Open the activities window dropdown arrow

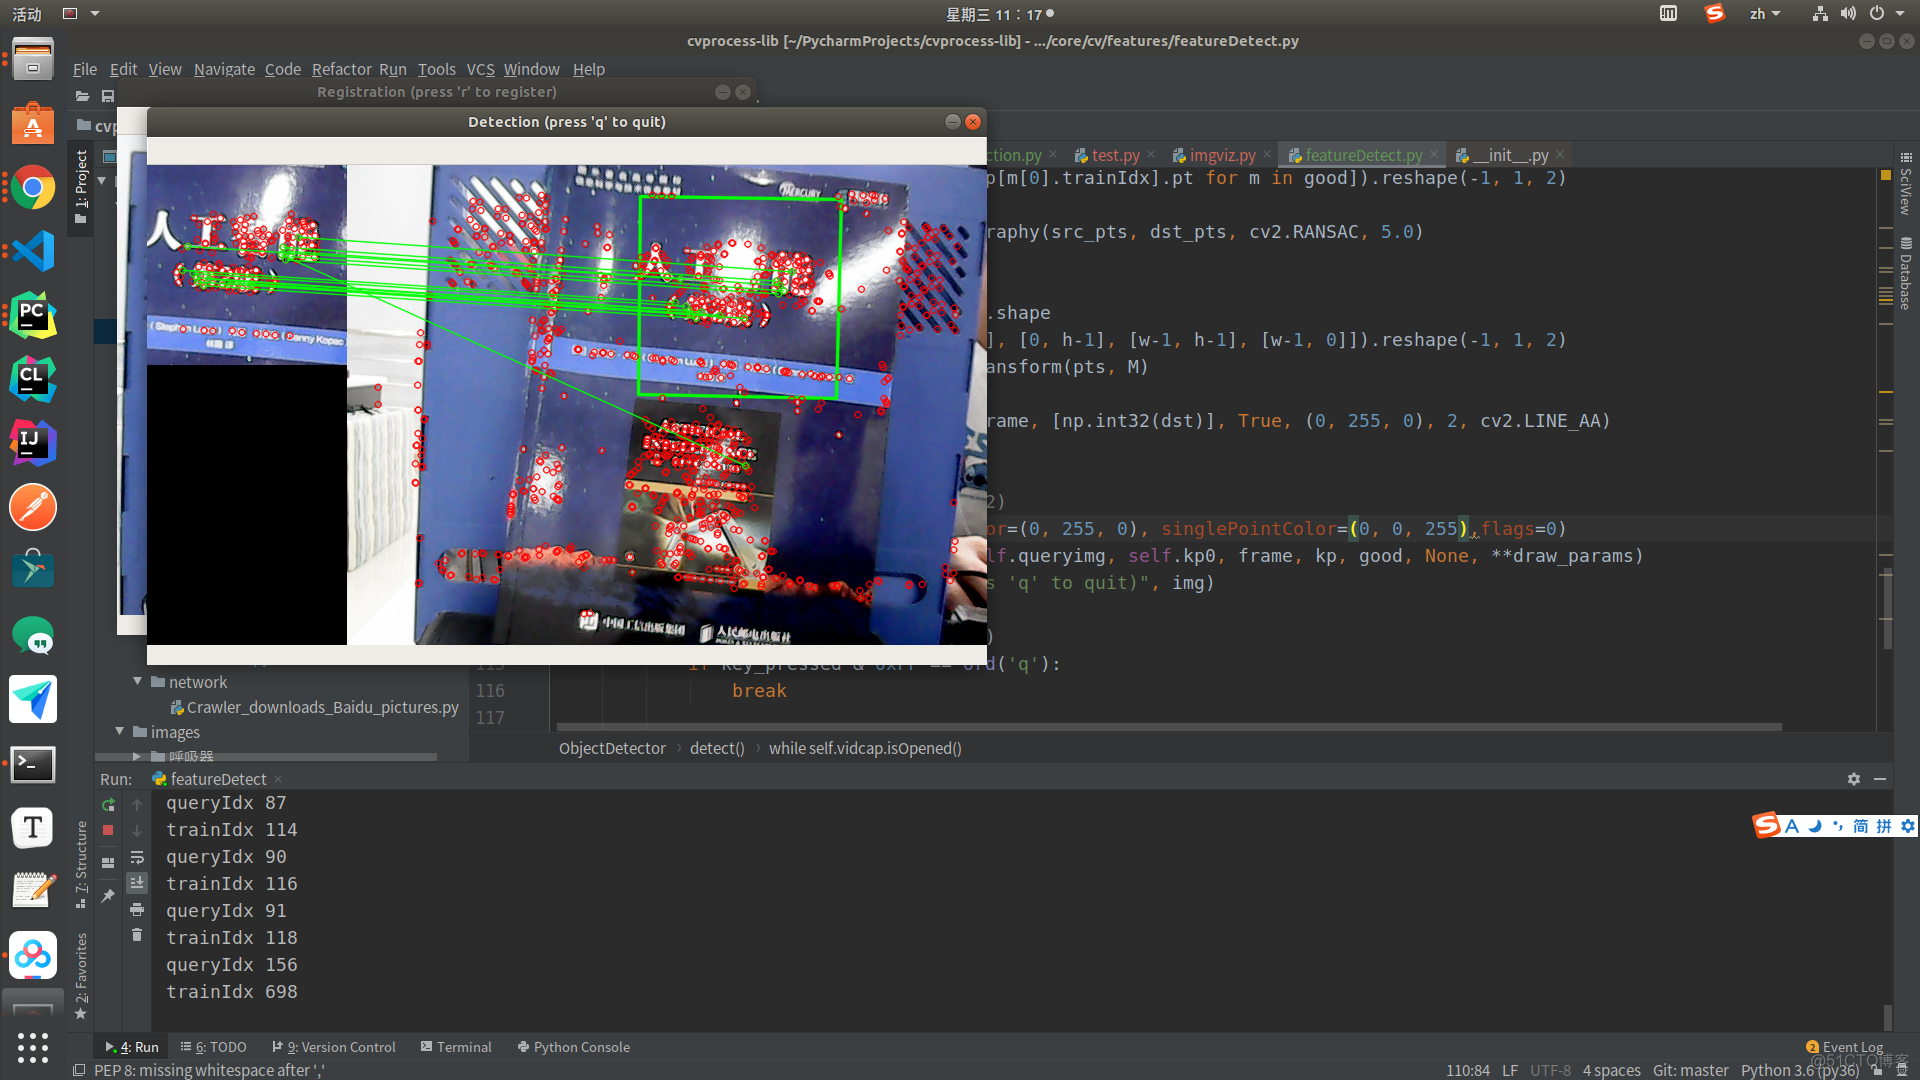click(x=96, y=13)
